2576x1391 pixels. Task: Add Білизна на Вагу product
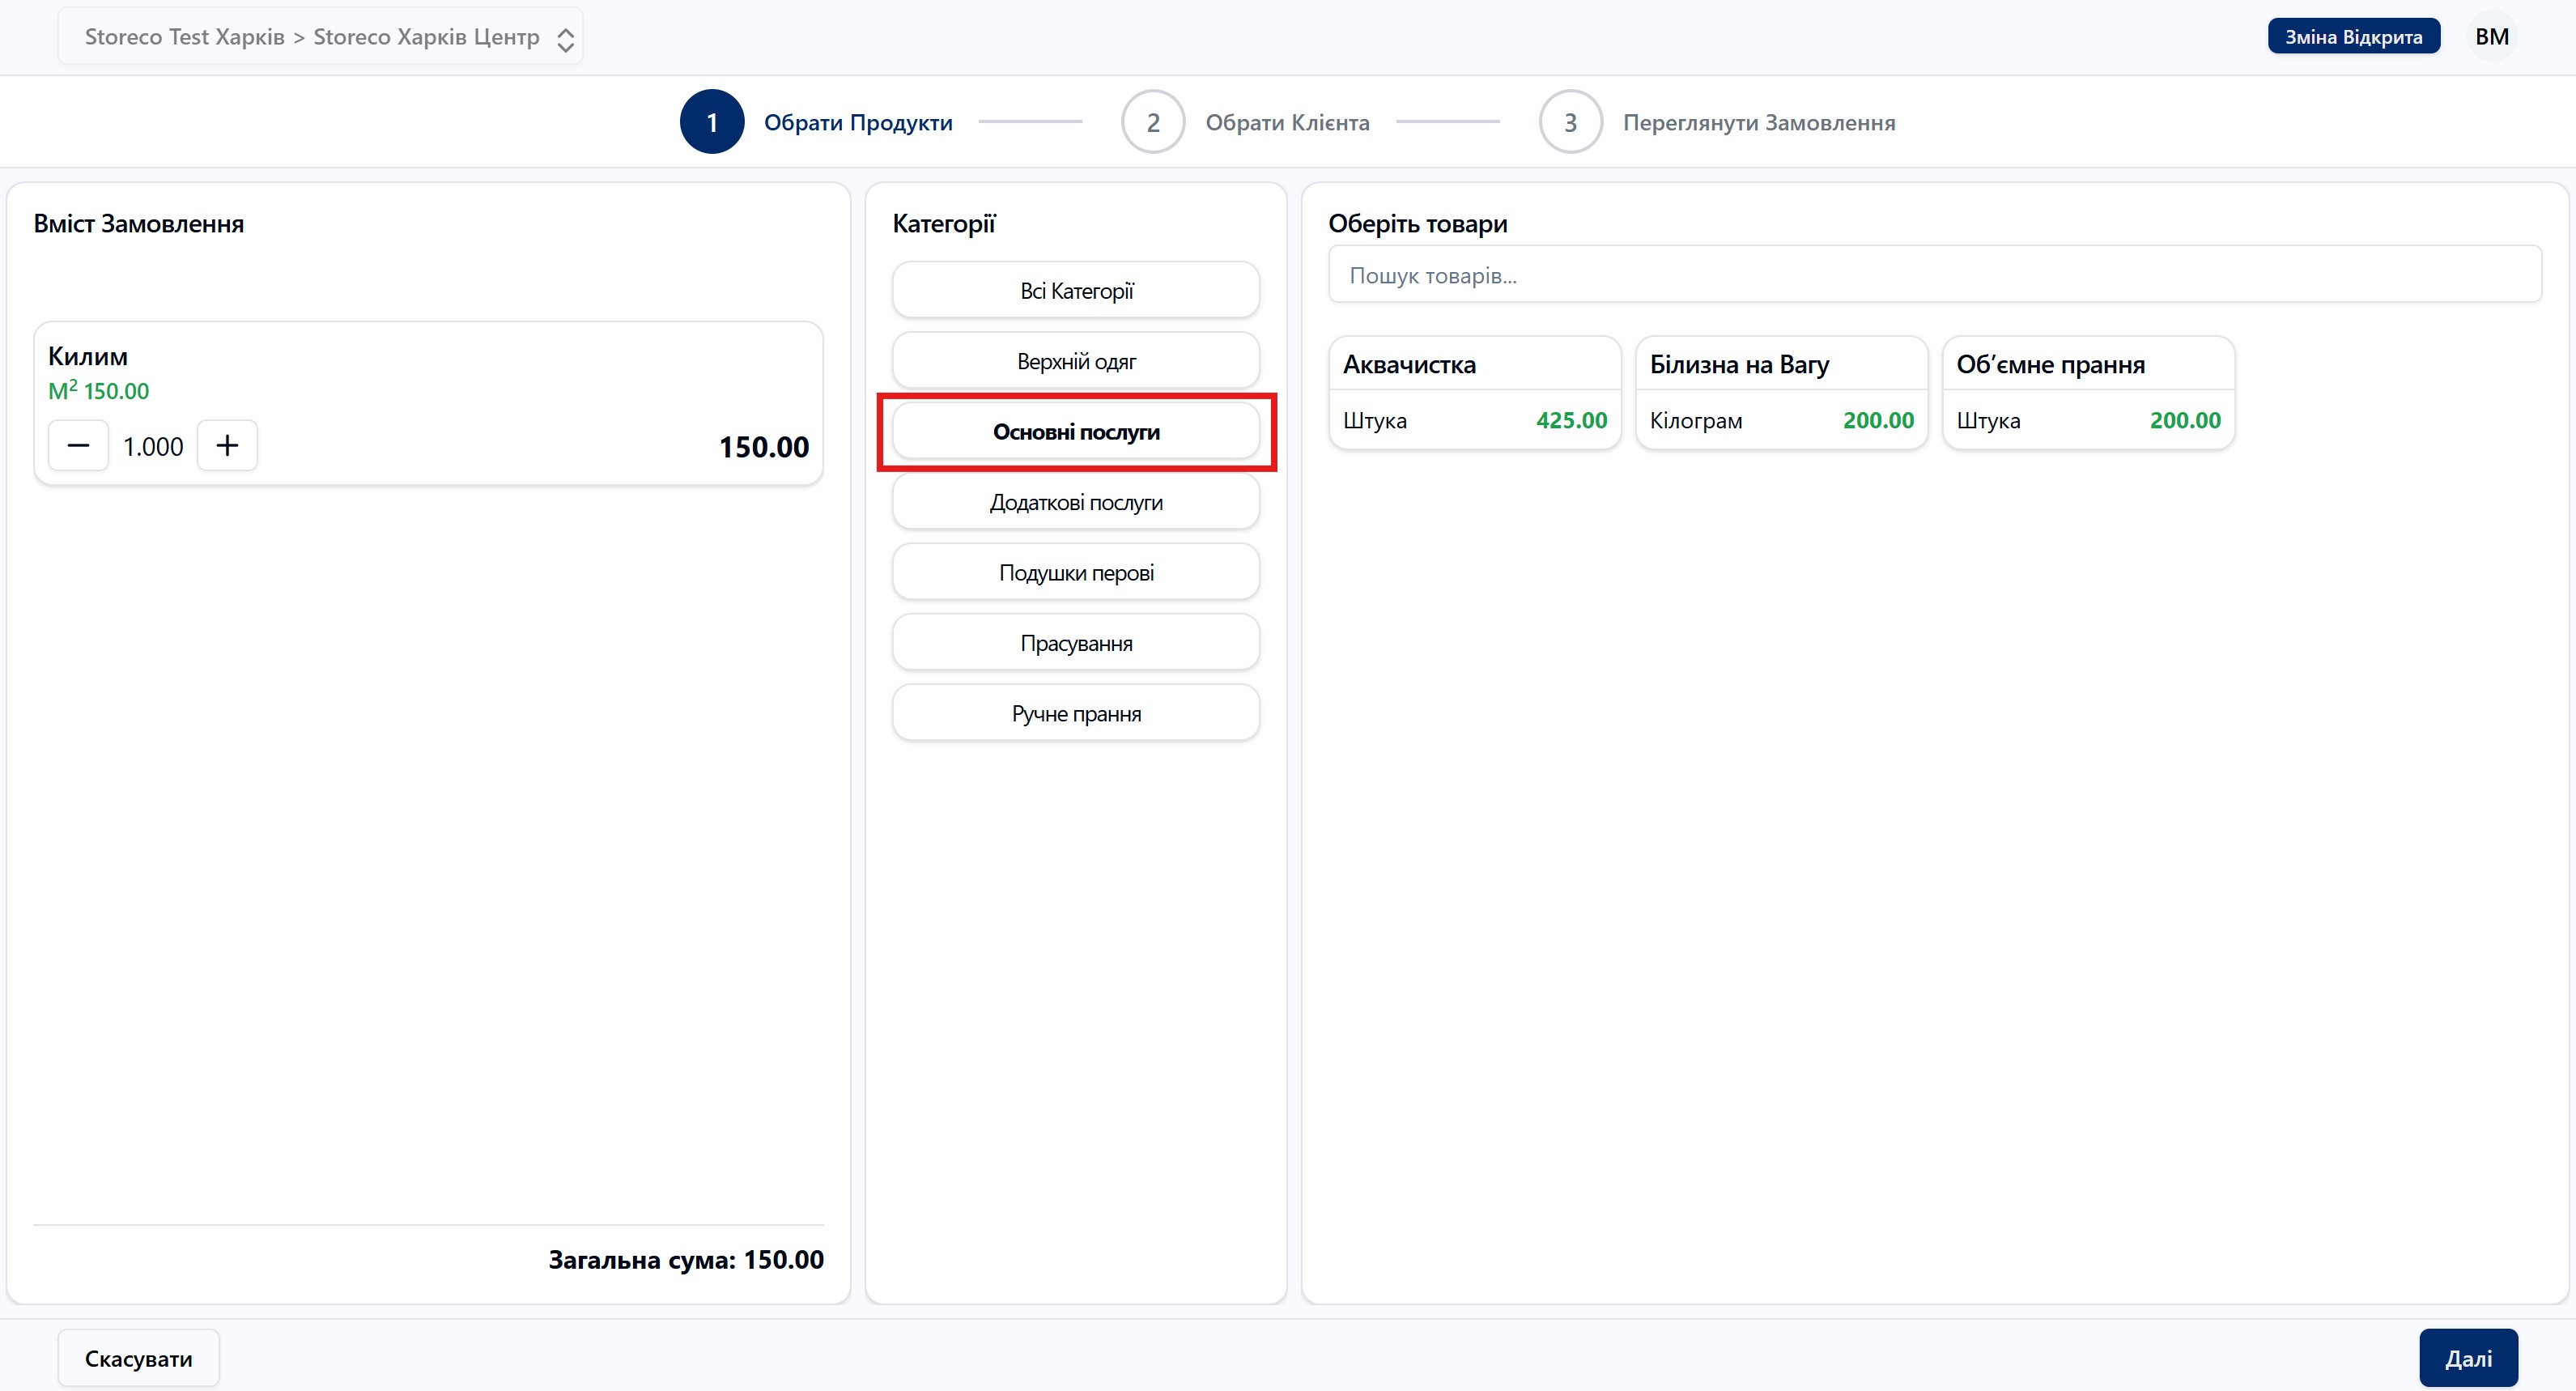tap(1781, 393)
